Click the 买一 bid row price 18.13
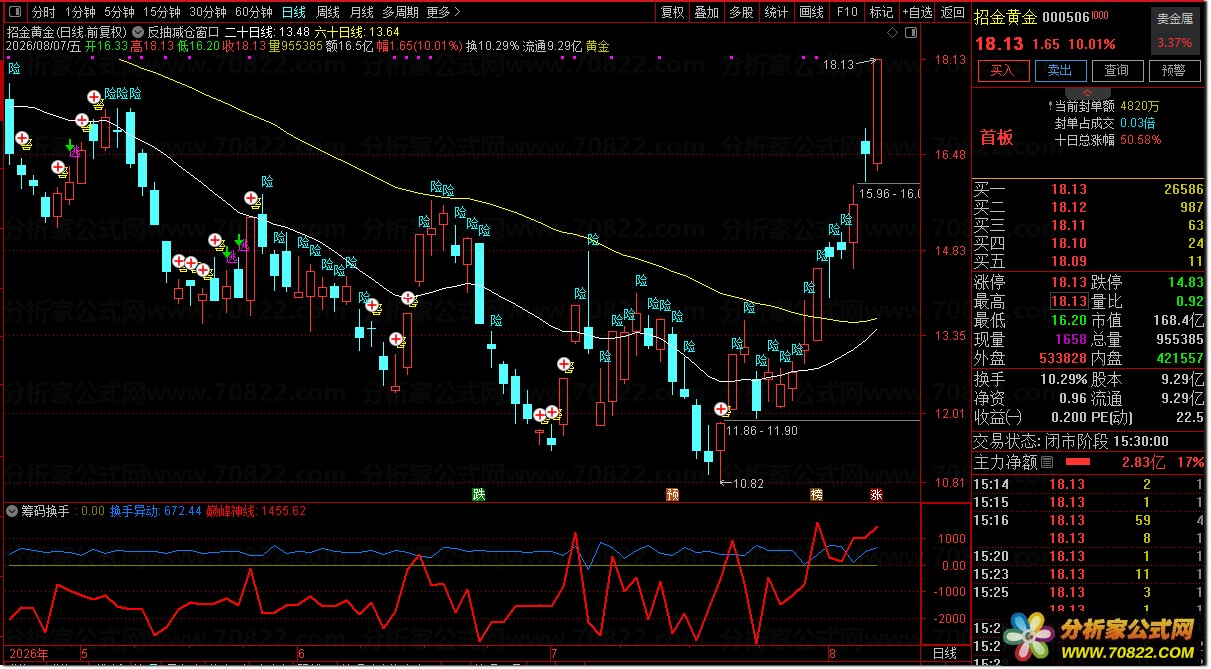 pyautogui.click(x=1067, y=189)
